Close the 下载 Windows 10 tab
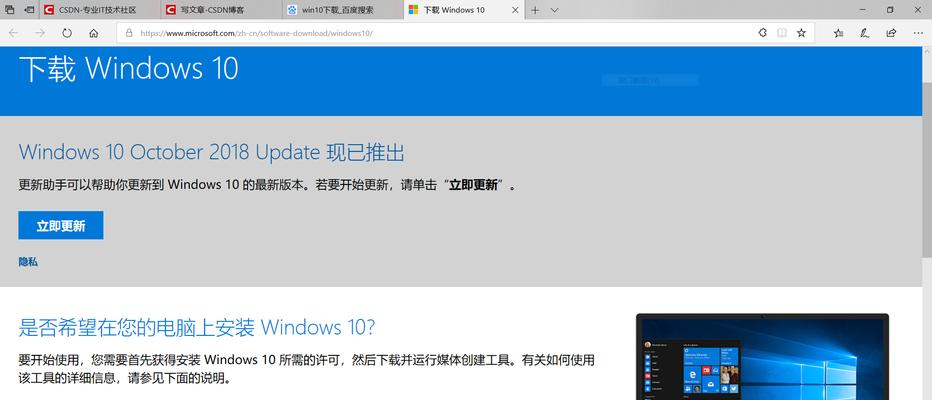 click(515, 10)
